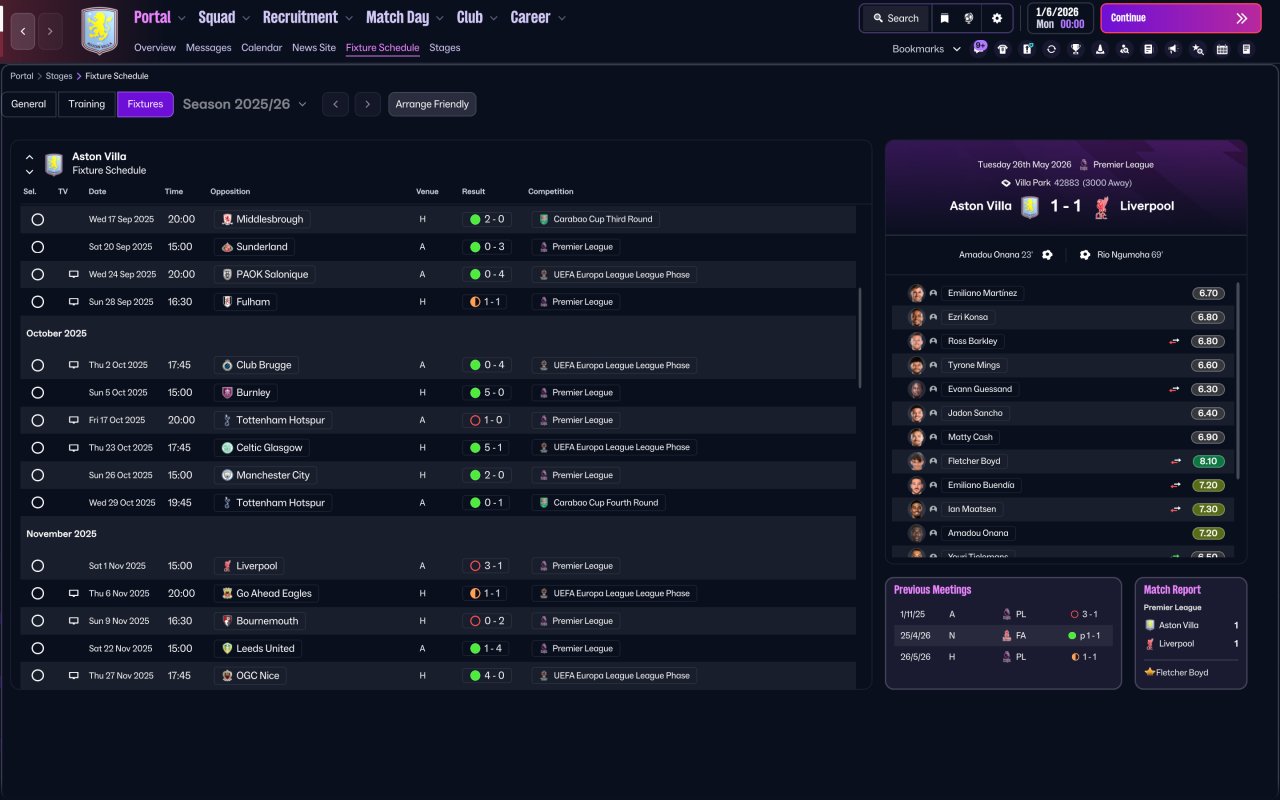Screen dimensions: 1280x800
Task: Click the lineup ratings panel scrollbar
Action: 1238,380
